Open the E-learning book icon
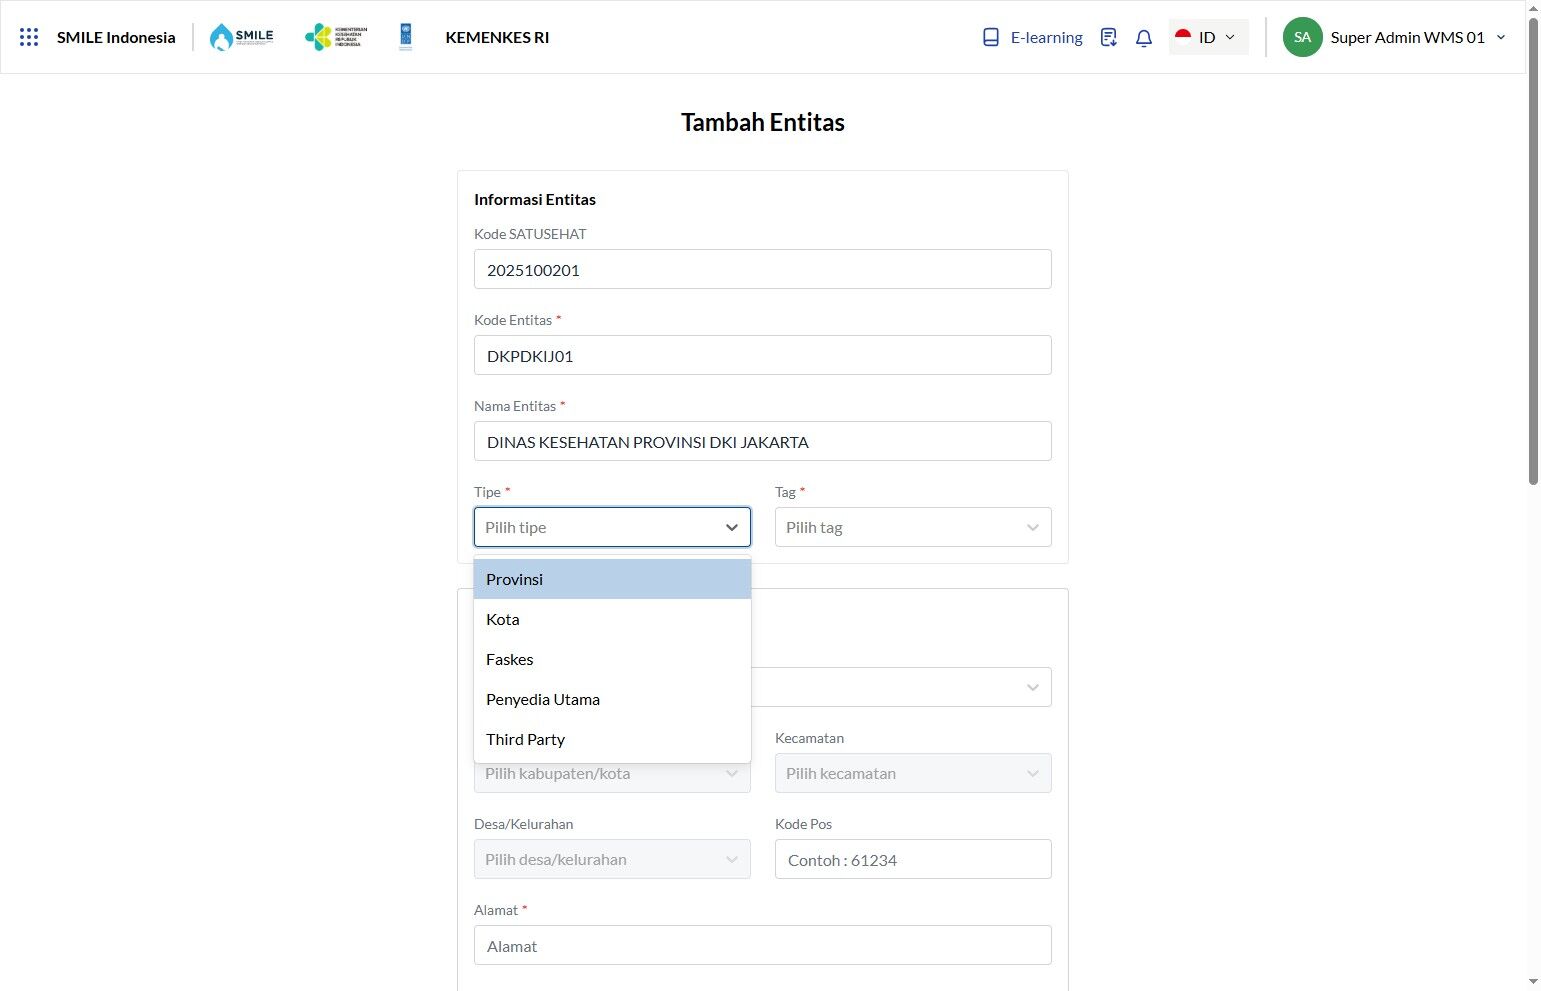Screen dimensions: 1541x991 (x=991, y=37)
